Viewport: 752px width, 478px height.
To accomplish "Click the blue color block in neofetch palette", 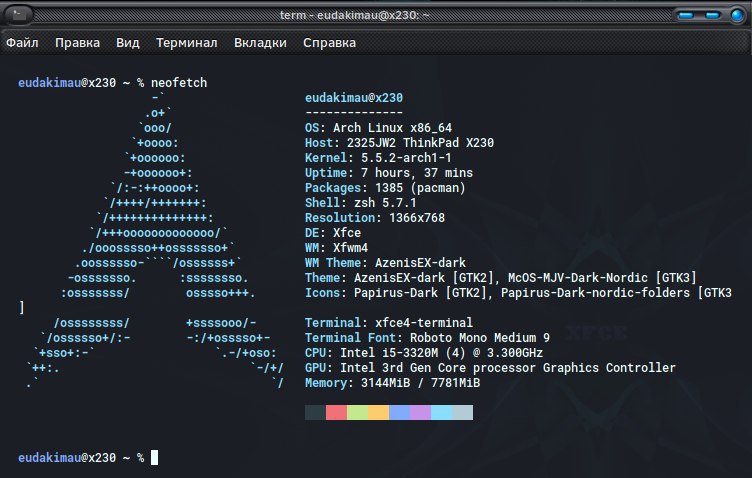I will pos(400,412).
